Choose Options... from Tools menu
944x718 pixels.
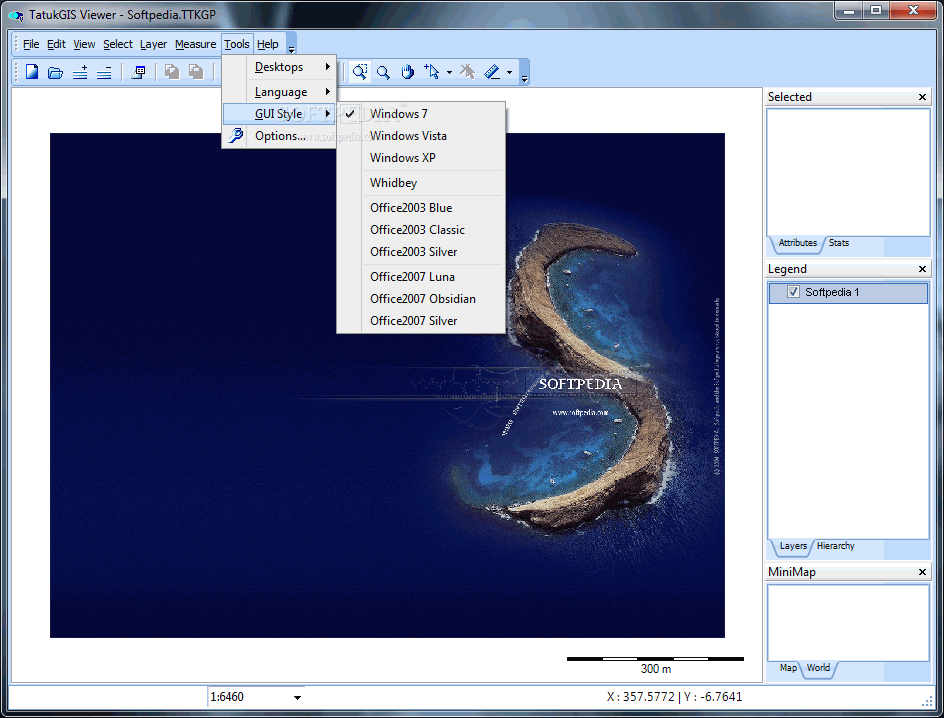click(279, 135)
